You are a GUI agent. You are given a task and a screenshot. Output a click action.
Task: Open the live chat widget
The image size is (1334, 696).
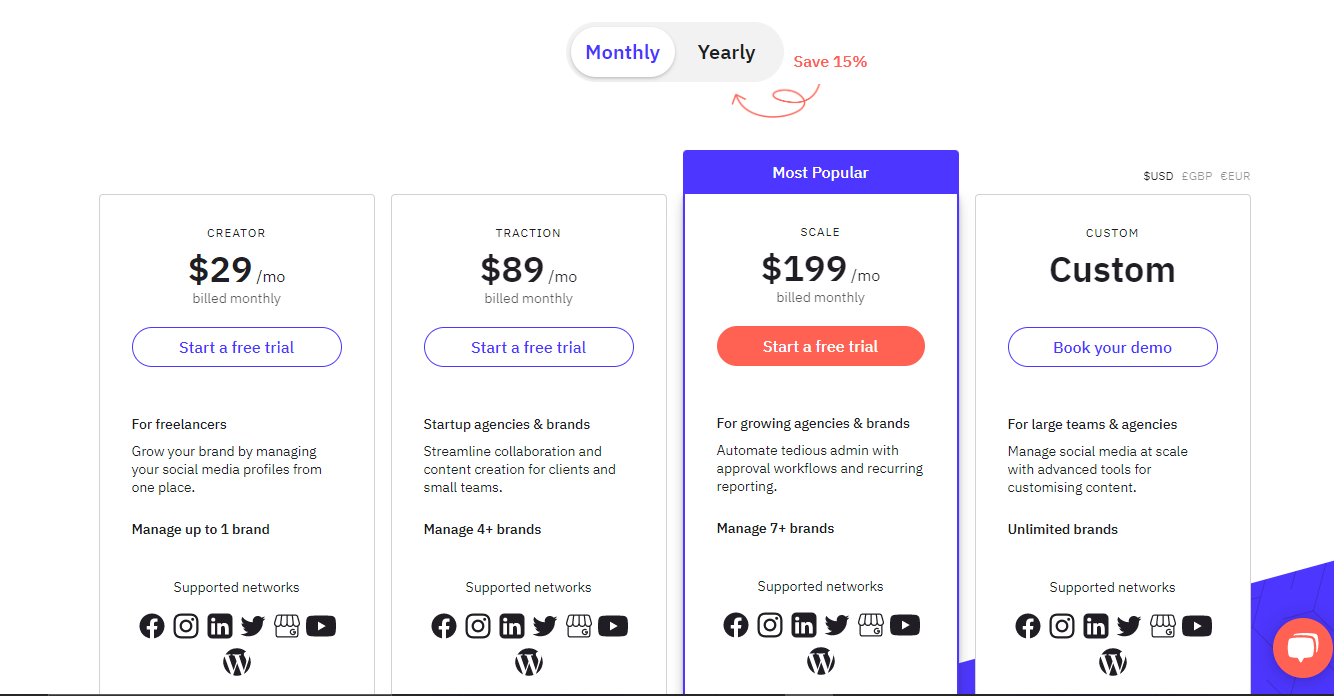pos(1301,648)
